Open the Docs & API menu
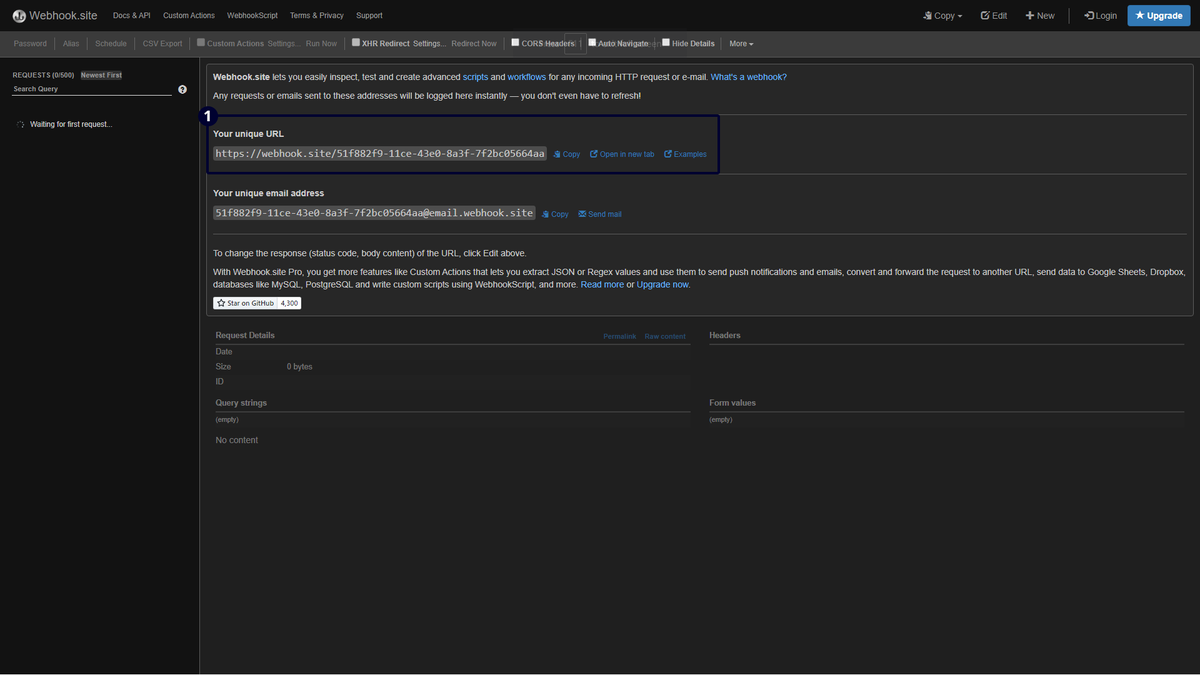This screenshot has width=1200, height=675. 131,16
